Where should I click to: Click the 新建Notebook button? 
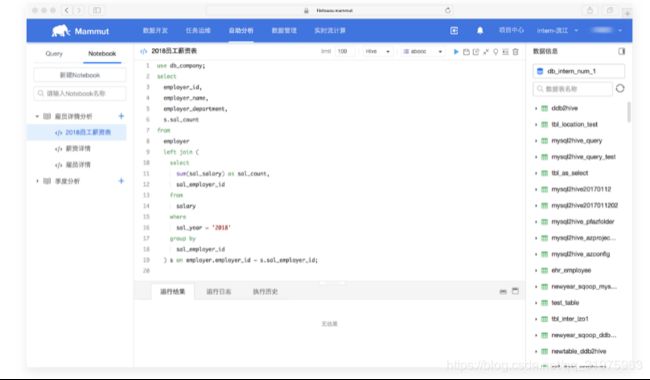coord(80,75)
